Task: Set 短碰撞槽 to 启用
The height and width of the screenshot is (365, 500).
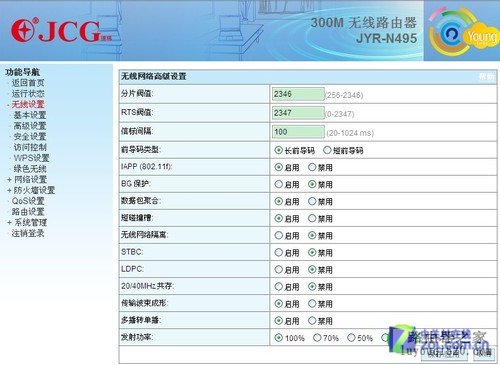Action: click(x=278, y=218)
